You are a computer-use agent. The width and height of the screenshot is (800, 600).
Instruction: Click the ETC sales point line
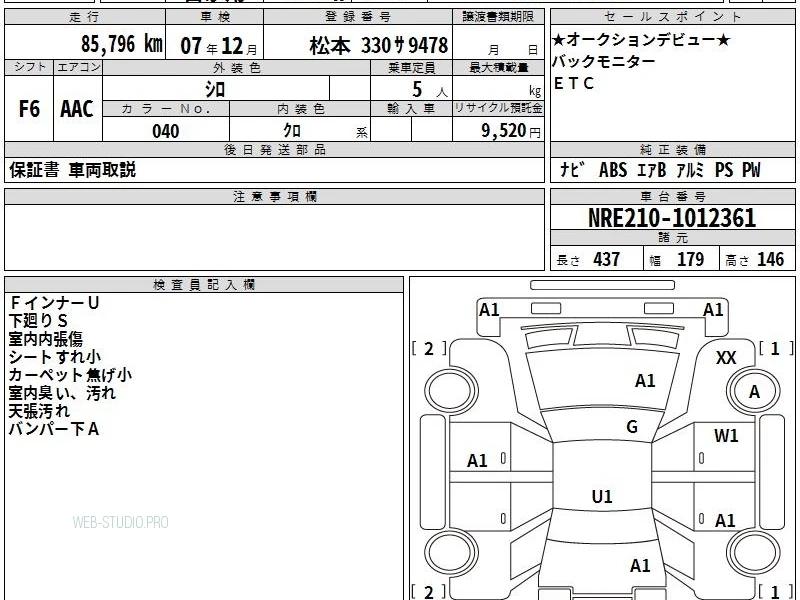[x=574, y=83]
